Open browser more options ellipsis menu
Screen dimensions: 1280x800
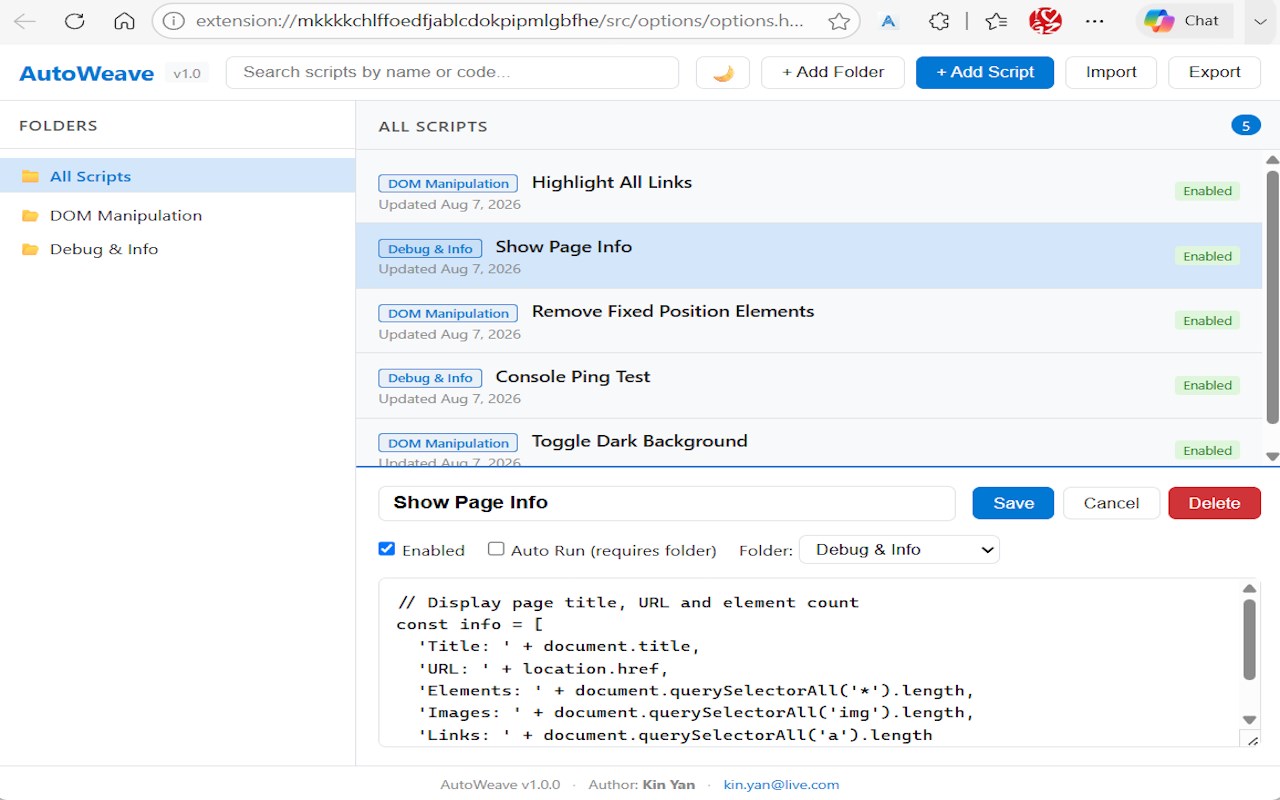click(x=1095, y=21)
